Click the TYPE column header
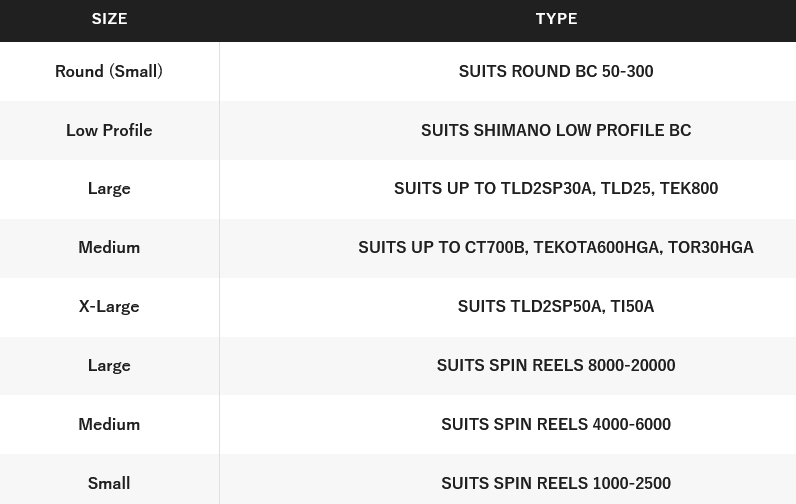796x504 pixels. pos(556,19)
